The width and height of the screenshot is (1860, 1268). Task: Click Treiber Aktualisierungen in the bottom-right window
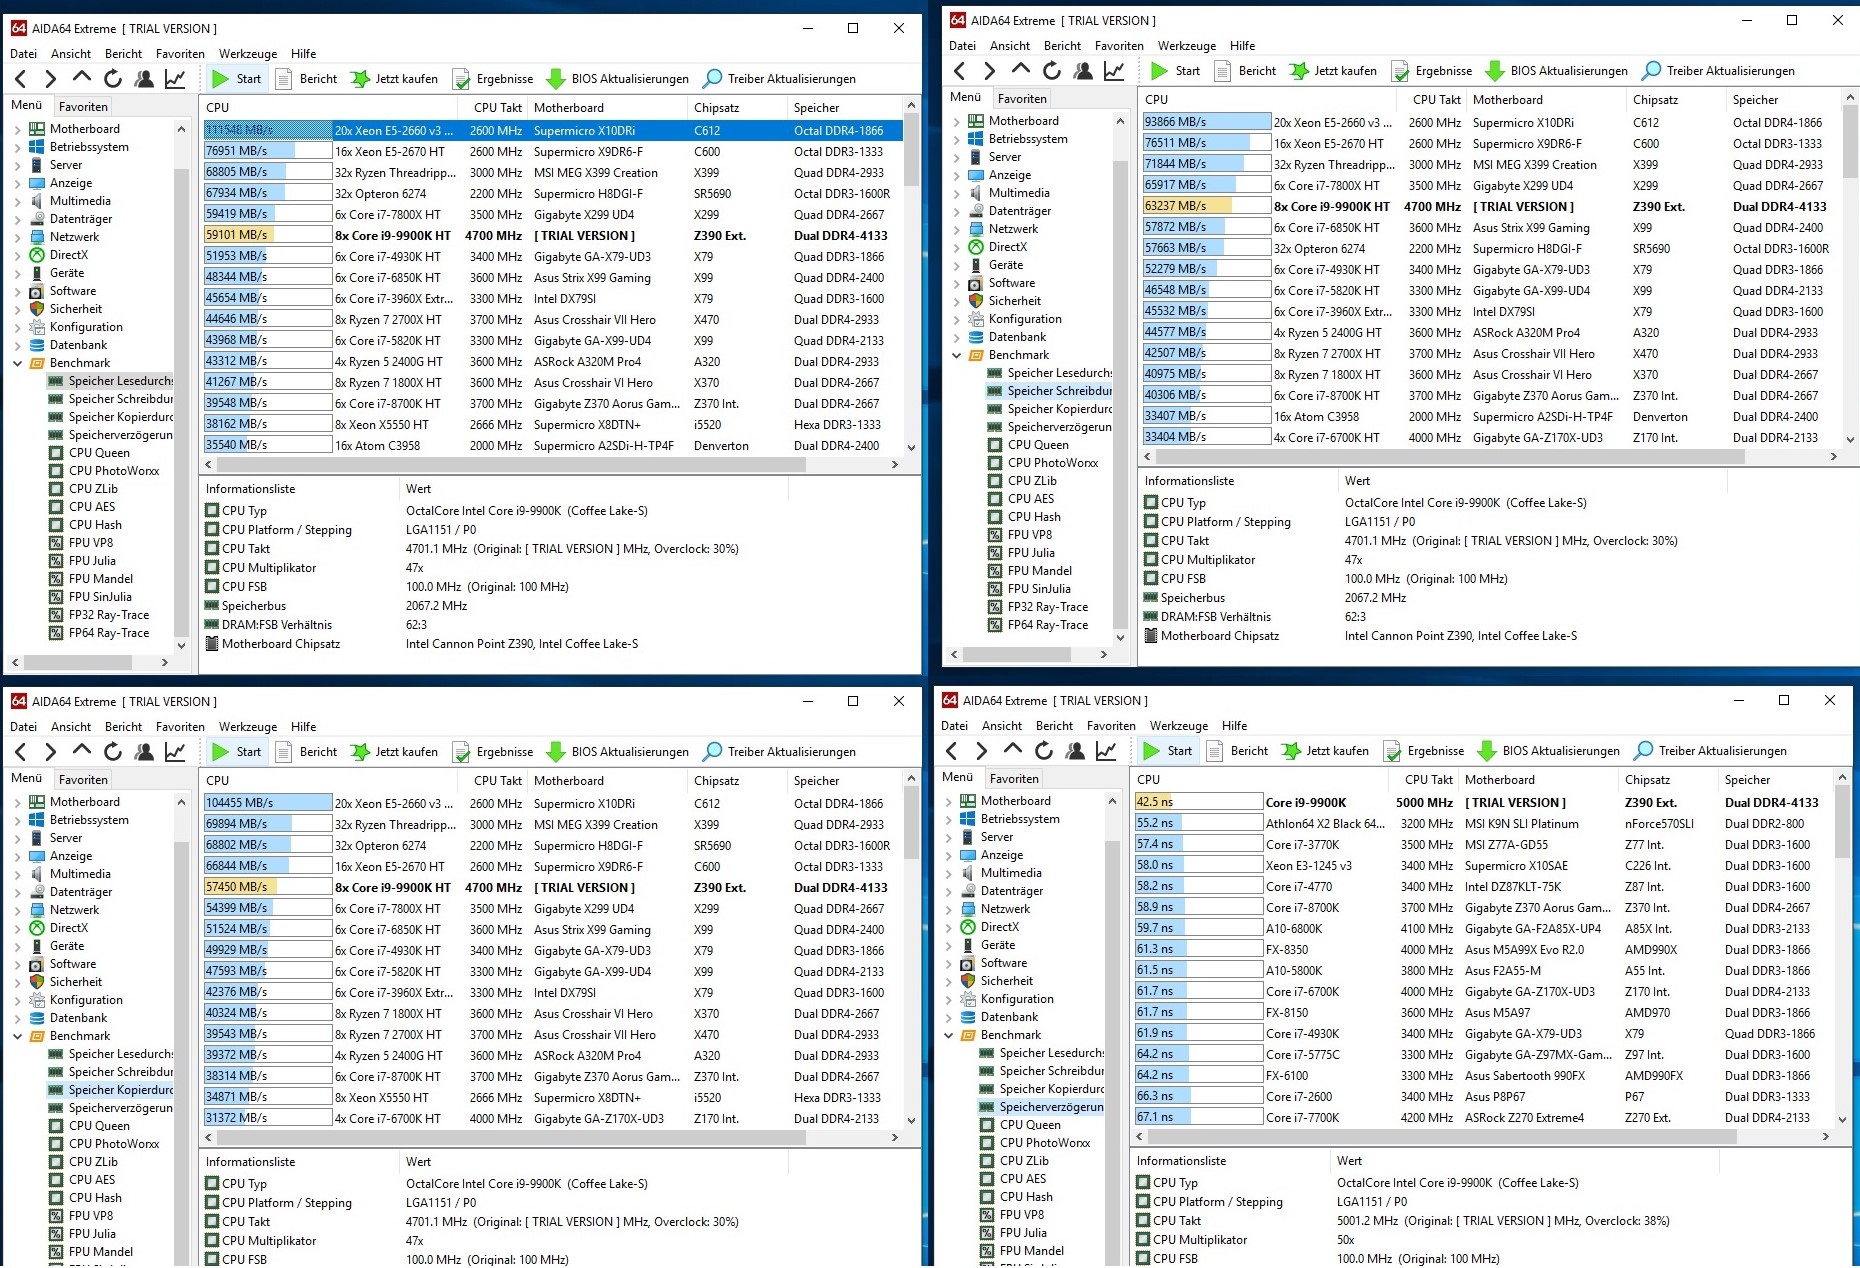1710,751
